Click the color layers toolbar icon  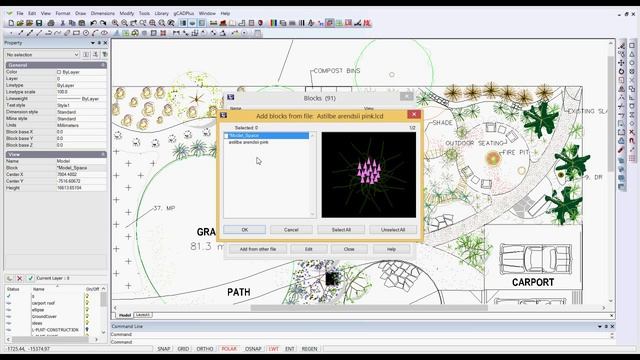point(273,23)
